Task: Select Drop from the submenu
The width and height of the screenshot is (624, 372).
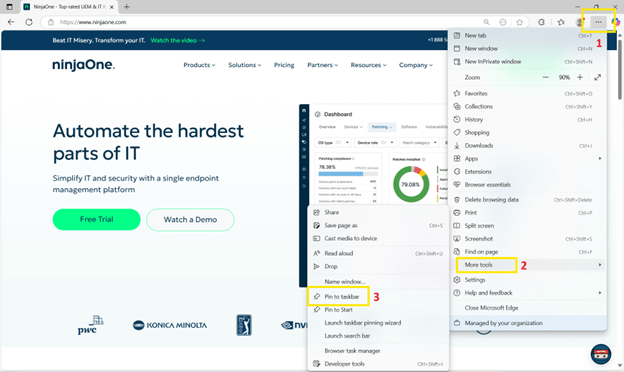Action: (378, 267)
